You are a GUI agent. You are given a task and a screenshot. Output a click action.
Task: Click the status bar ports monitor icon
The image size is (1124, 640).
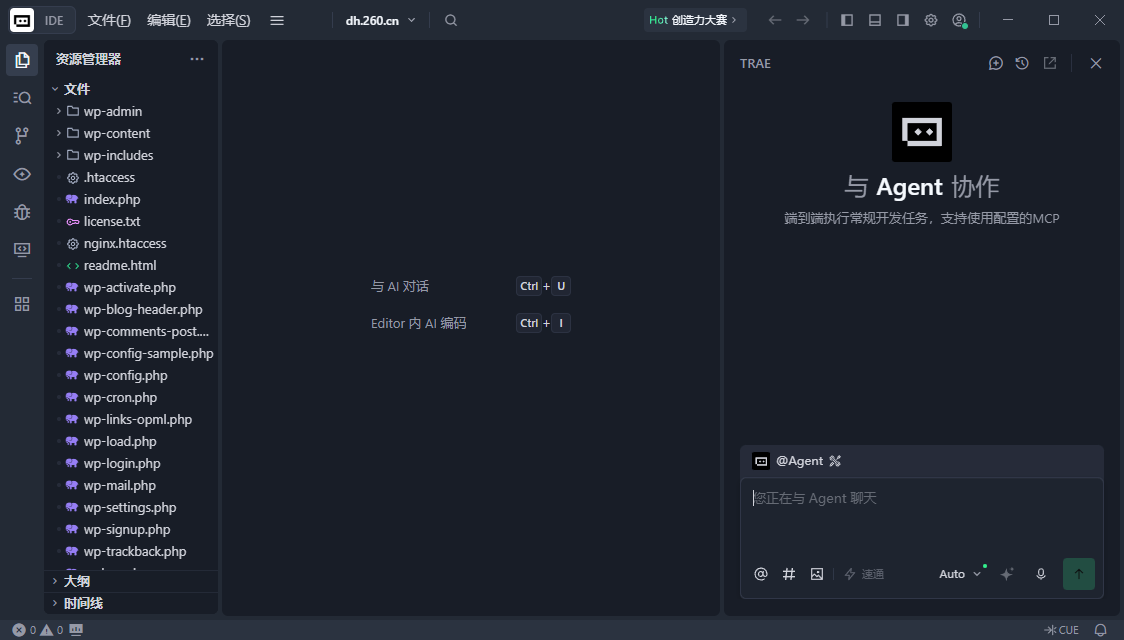click(x=76, y=630)
